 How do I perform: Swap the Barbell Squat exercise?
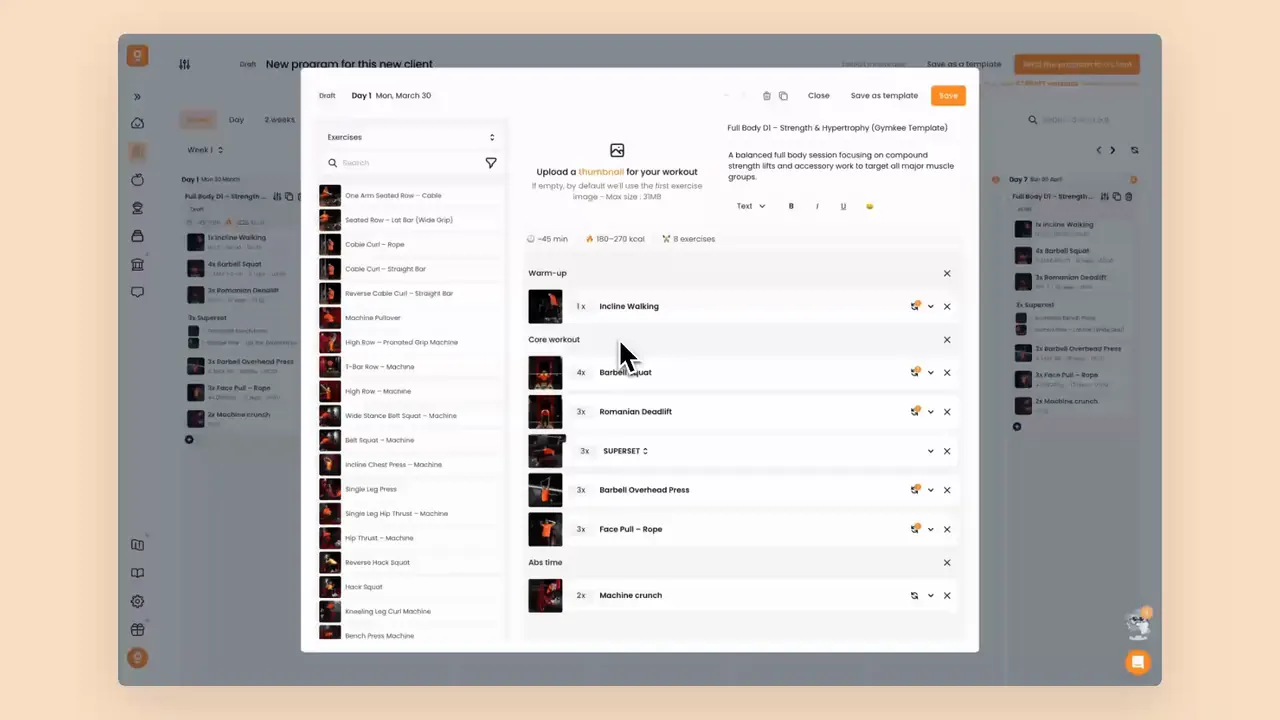point(914,372)
